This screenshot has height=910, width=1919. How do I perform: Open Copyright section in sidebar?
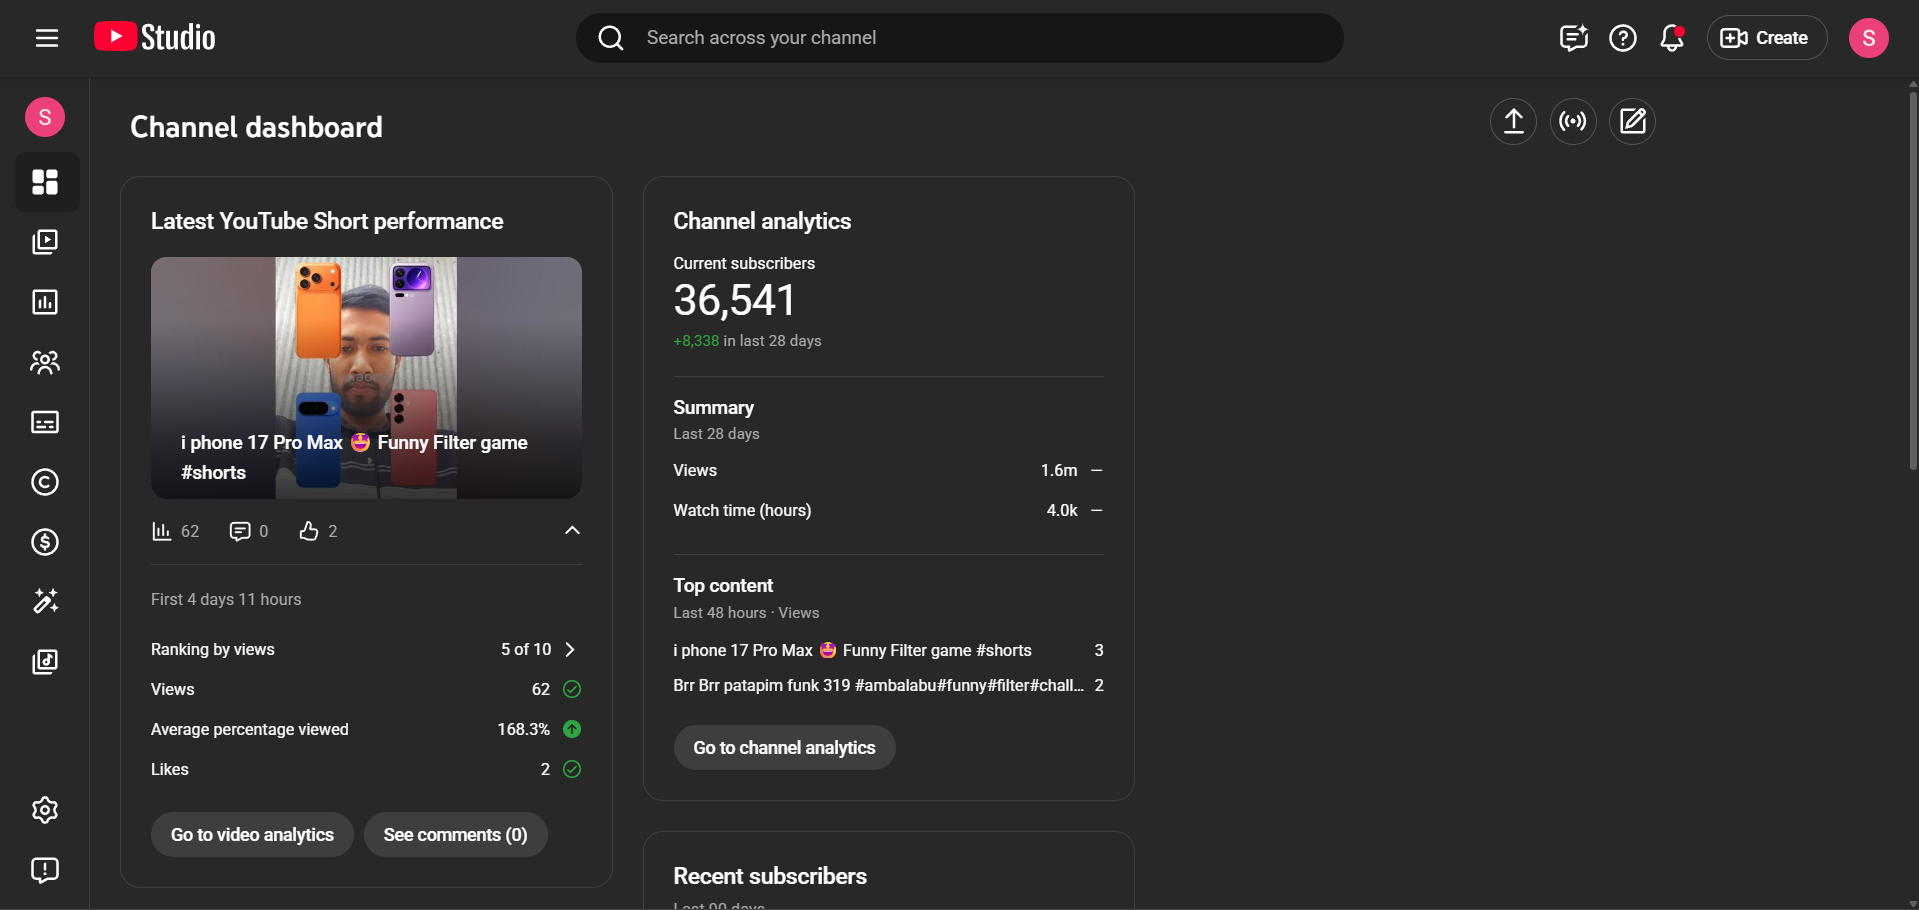tap(45, 482)
